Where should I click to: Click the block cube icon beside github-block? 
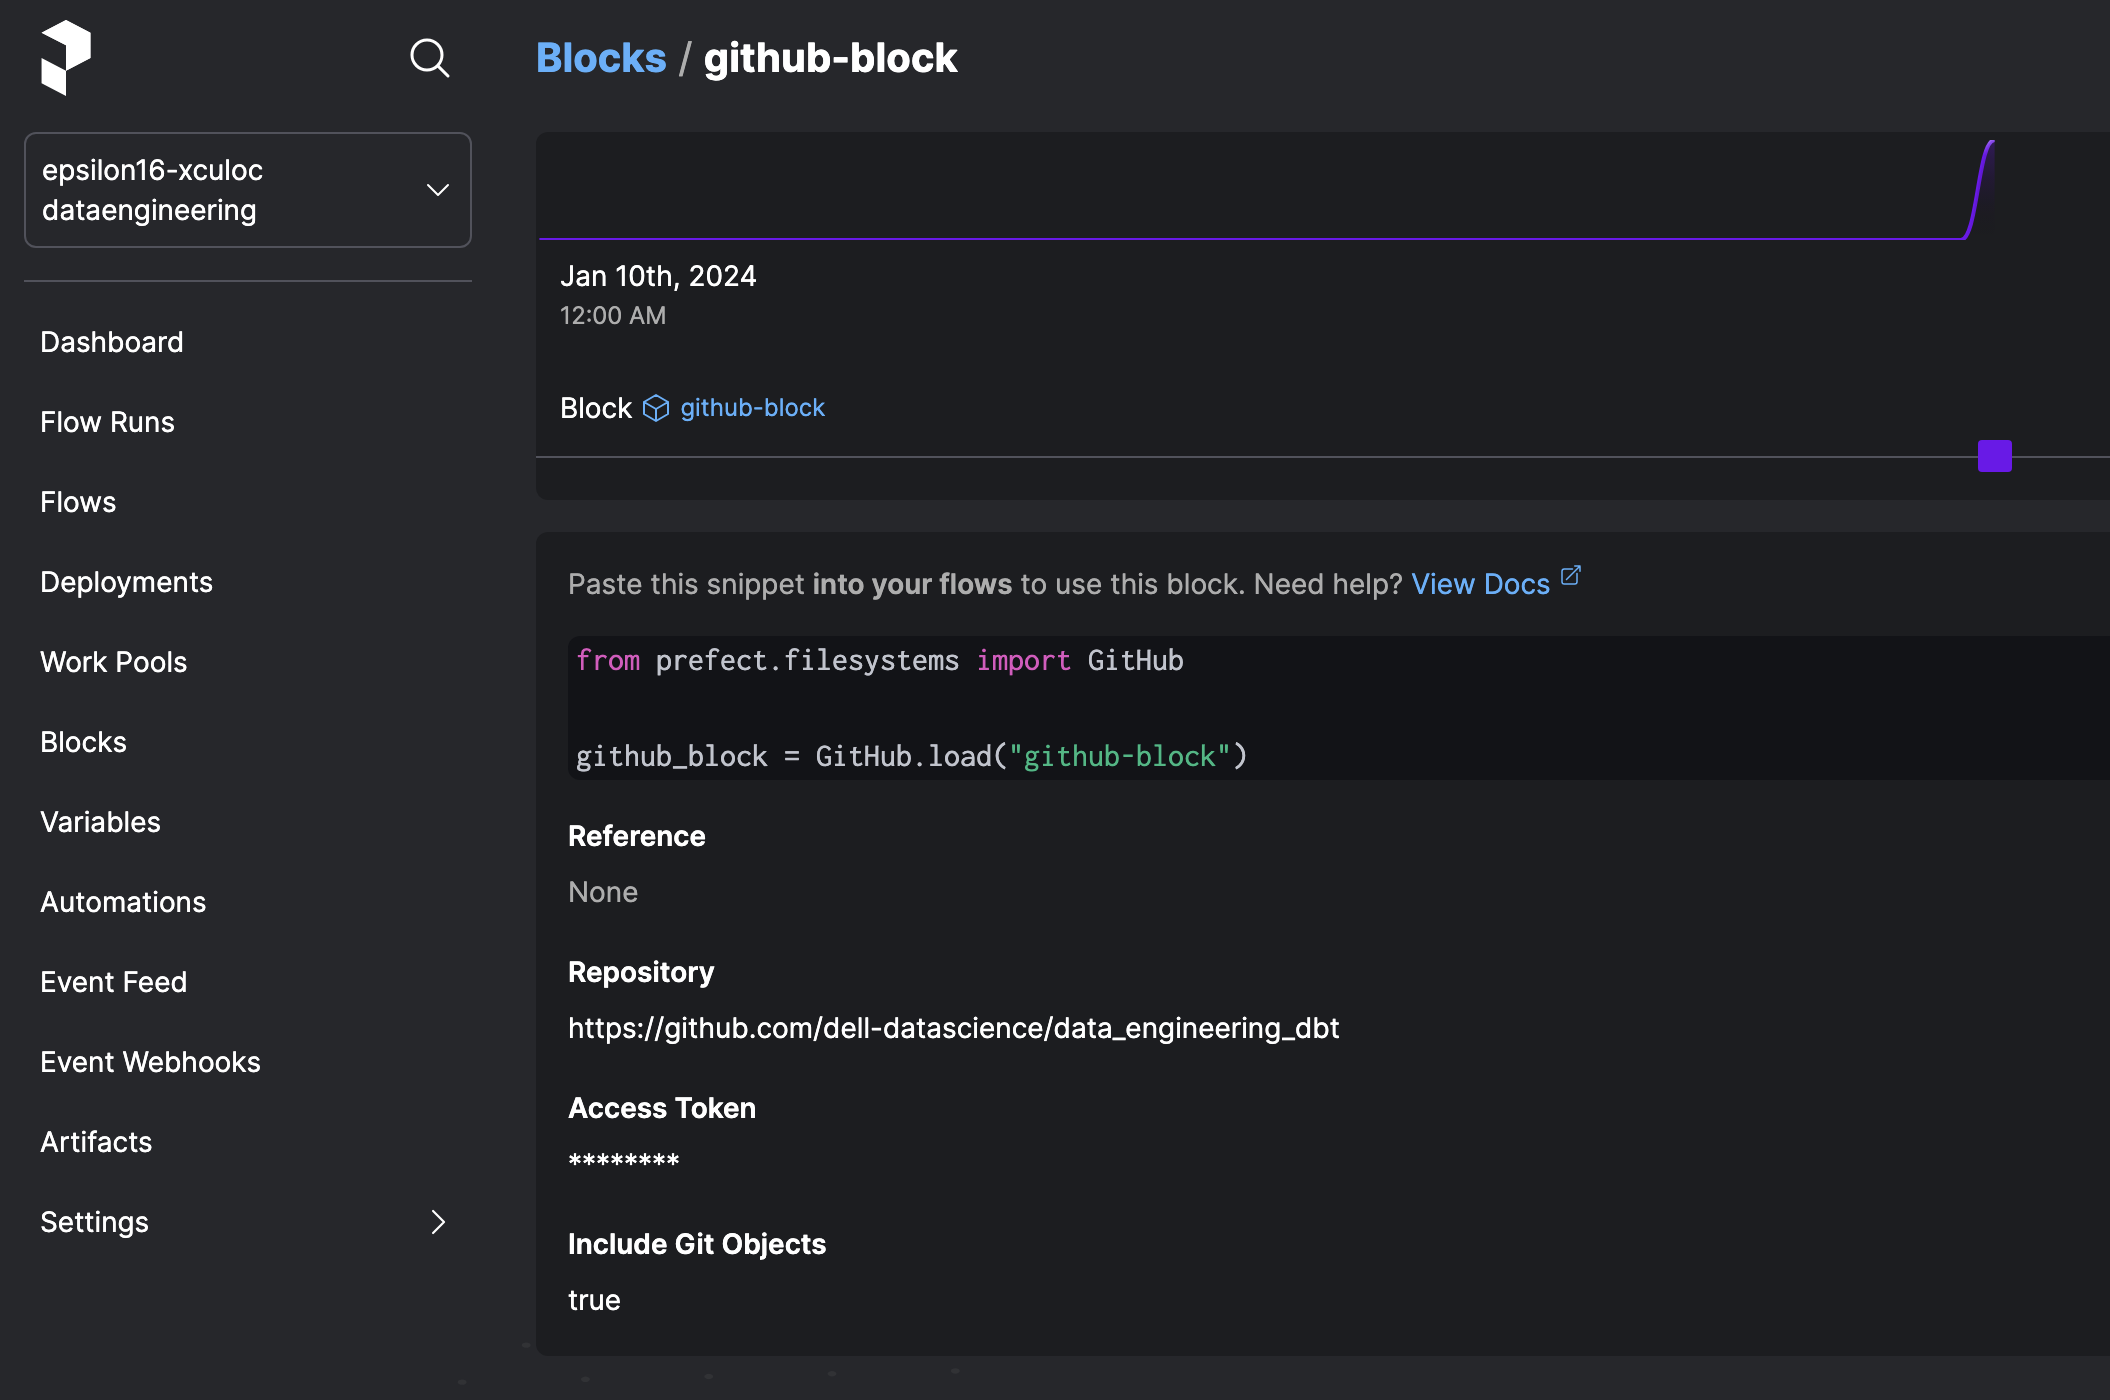click(656, 408)
